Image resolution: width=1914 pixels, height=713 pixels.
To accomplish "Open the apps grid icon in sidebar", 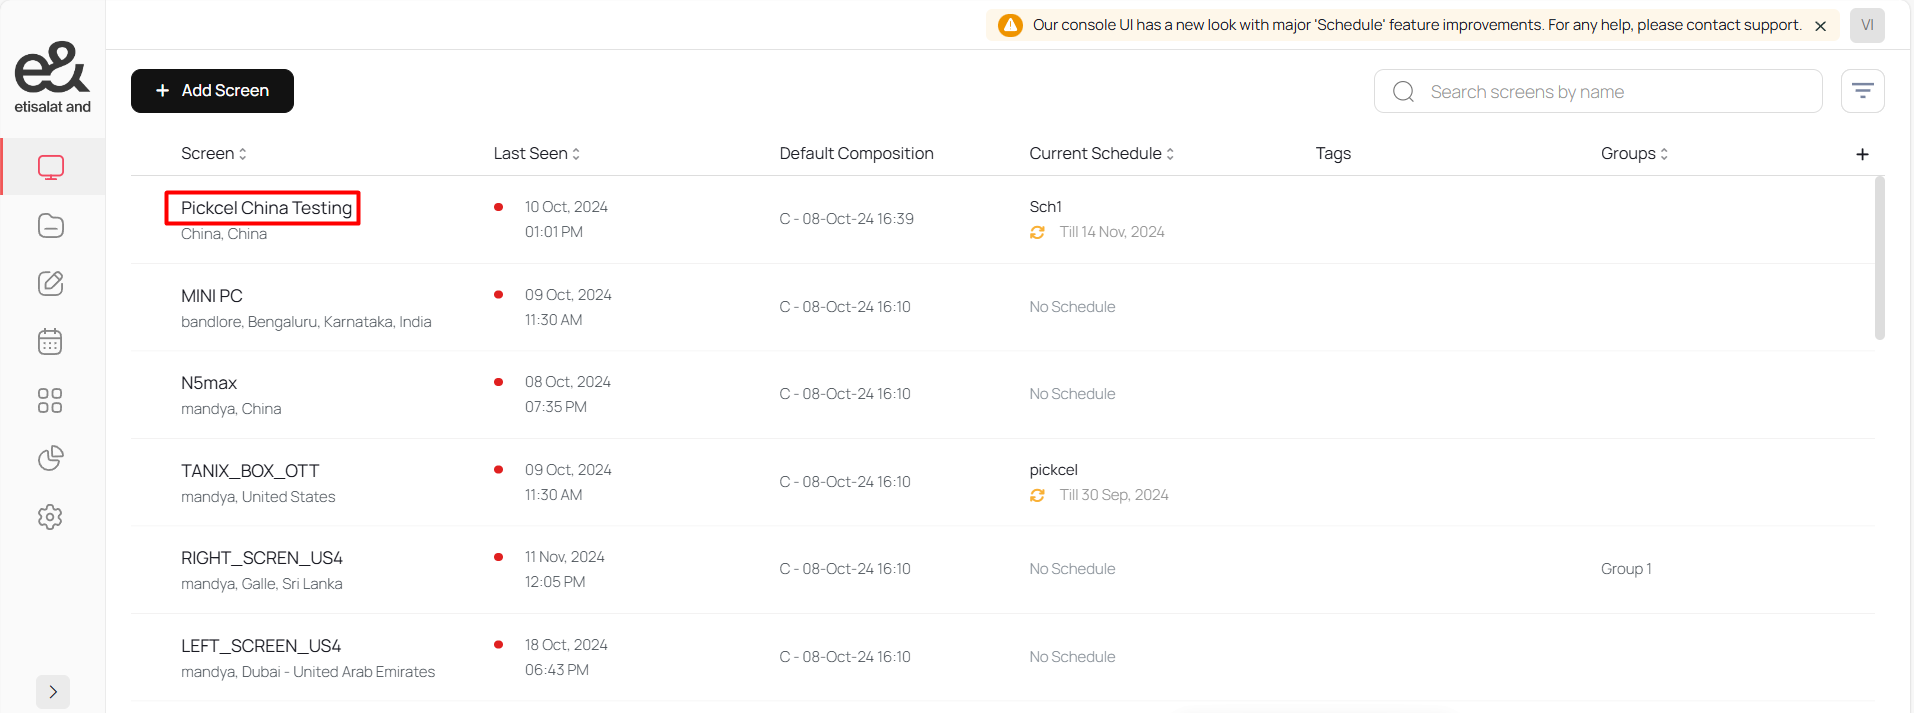I will pos(51,401).
